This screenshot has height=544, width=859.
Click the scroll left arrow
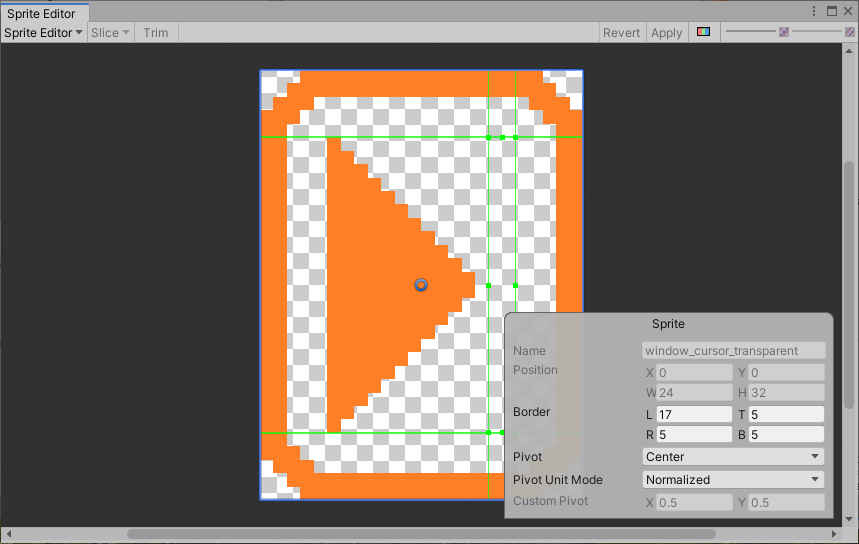9,534
